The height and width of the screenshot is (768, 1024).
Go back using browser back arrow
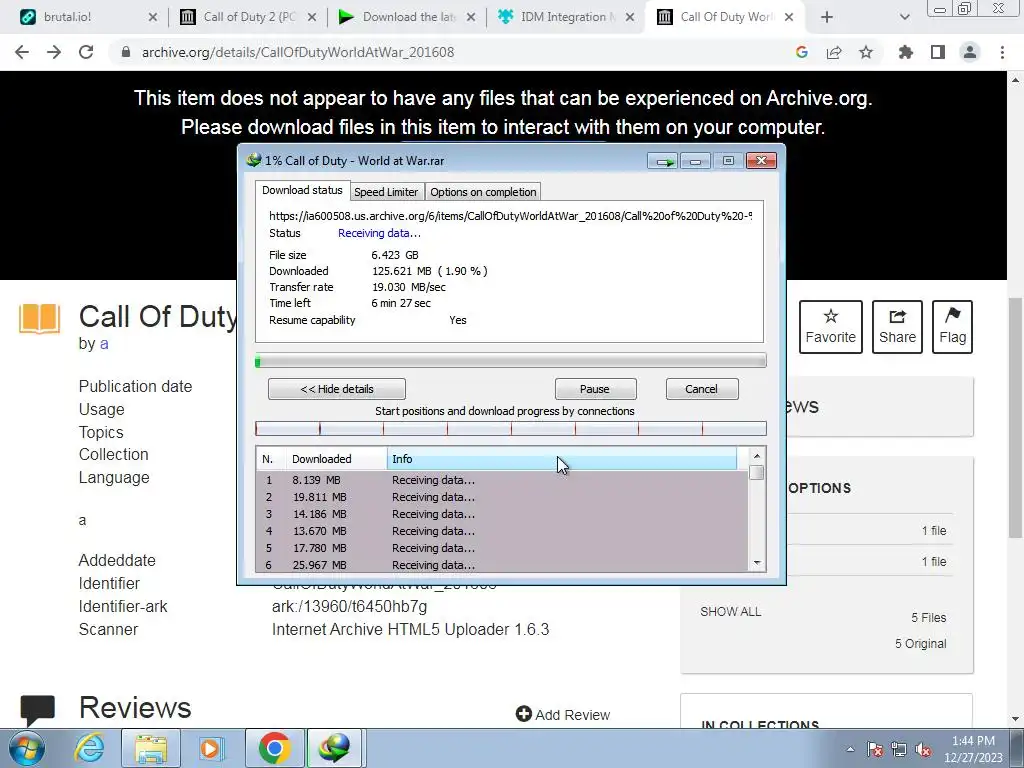pos(22,52)
